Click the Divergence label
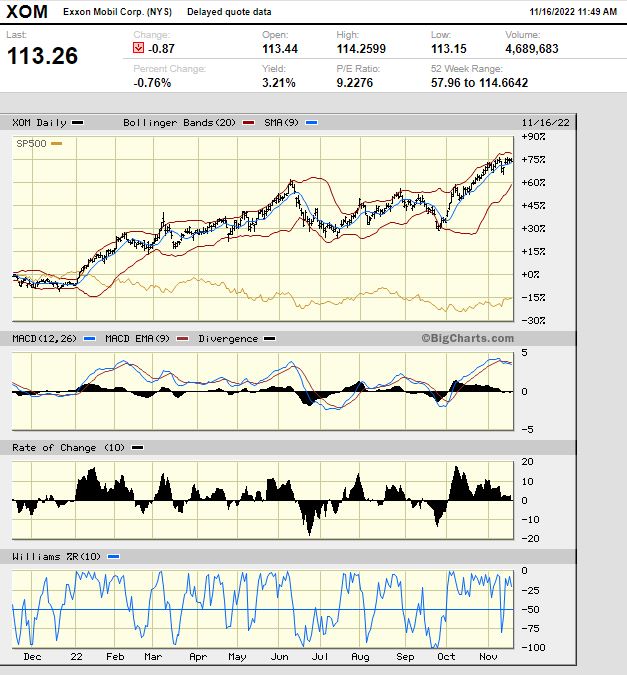The width and height of the screenshot is (627, 675). [228, 339]
